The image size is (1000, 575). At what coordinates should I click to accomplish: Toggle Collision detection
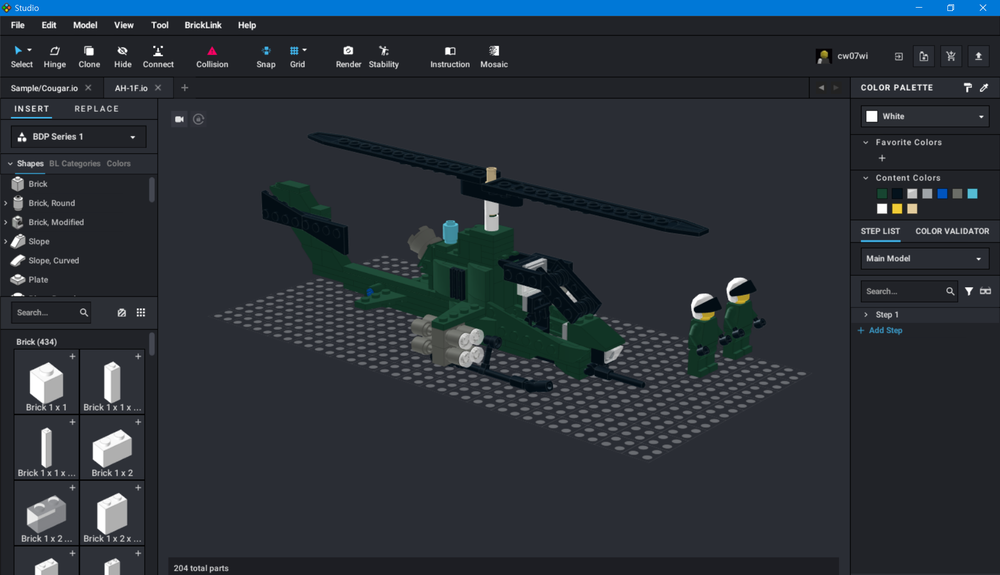click(212, 56)
